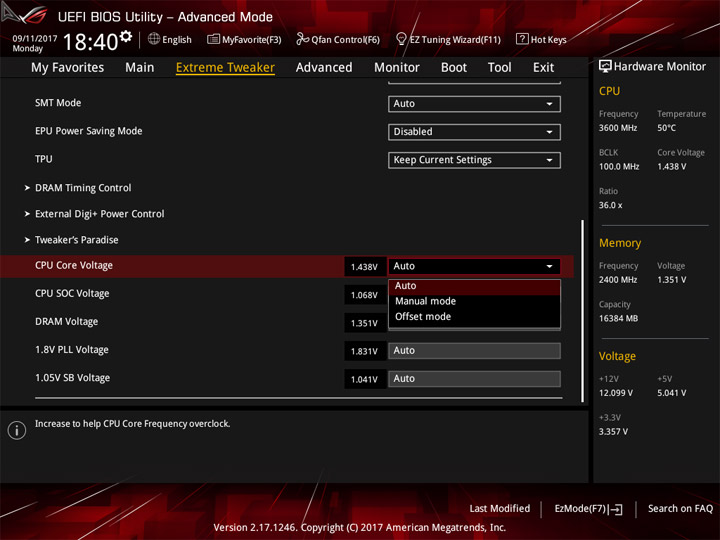Click the EPU Power Saving Mode label
720x540 pixels.
89,131
